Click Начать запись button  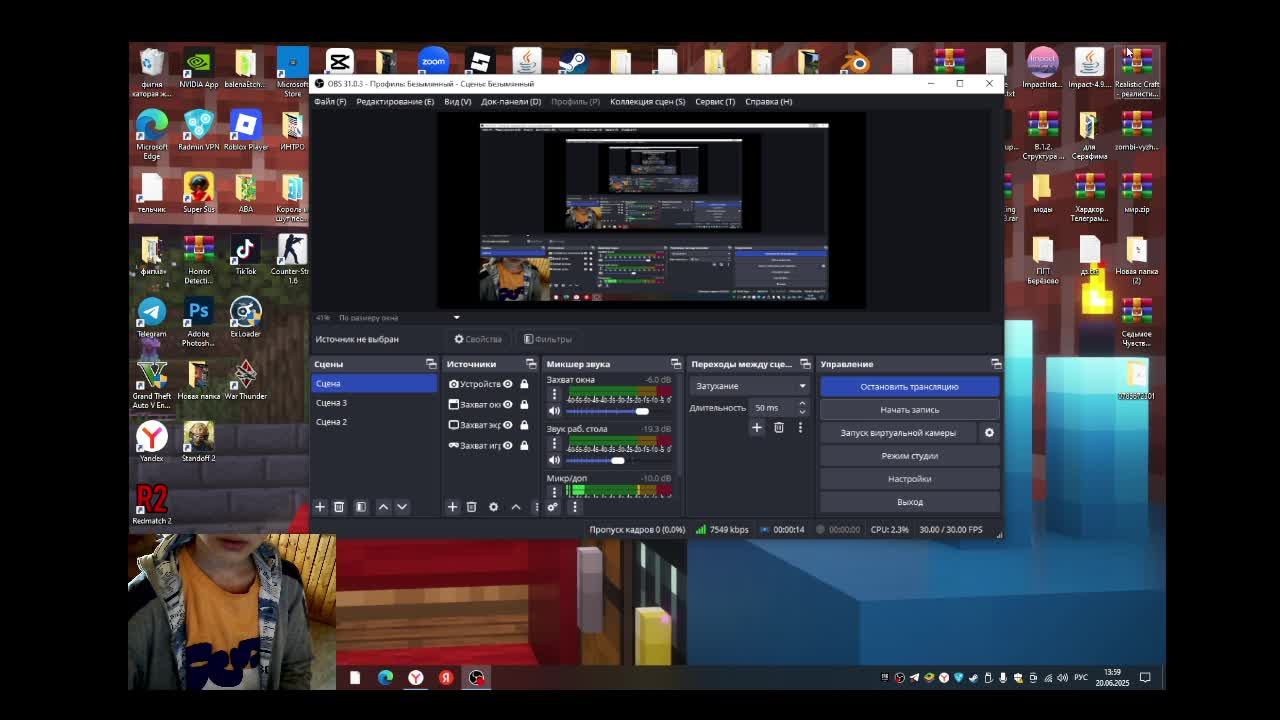click(909, 410)
